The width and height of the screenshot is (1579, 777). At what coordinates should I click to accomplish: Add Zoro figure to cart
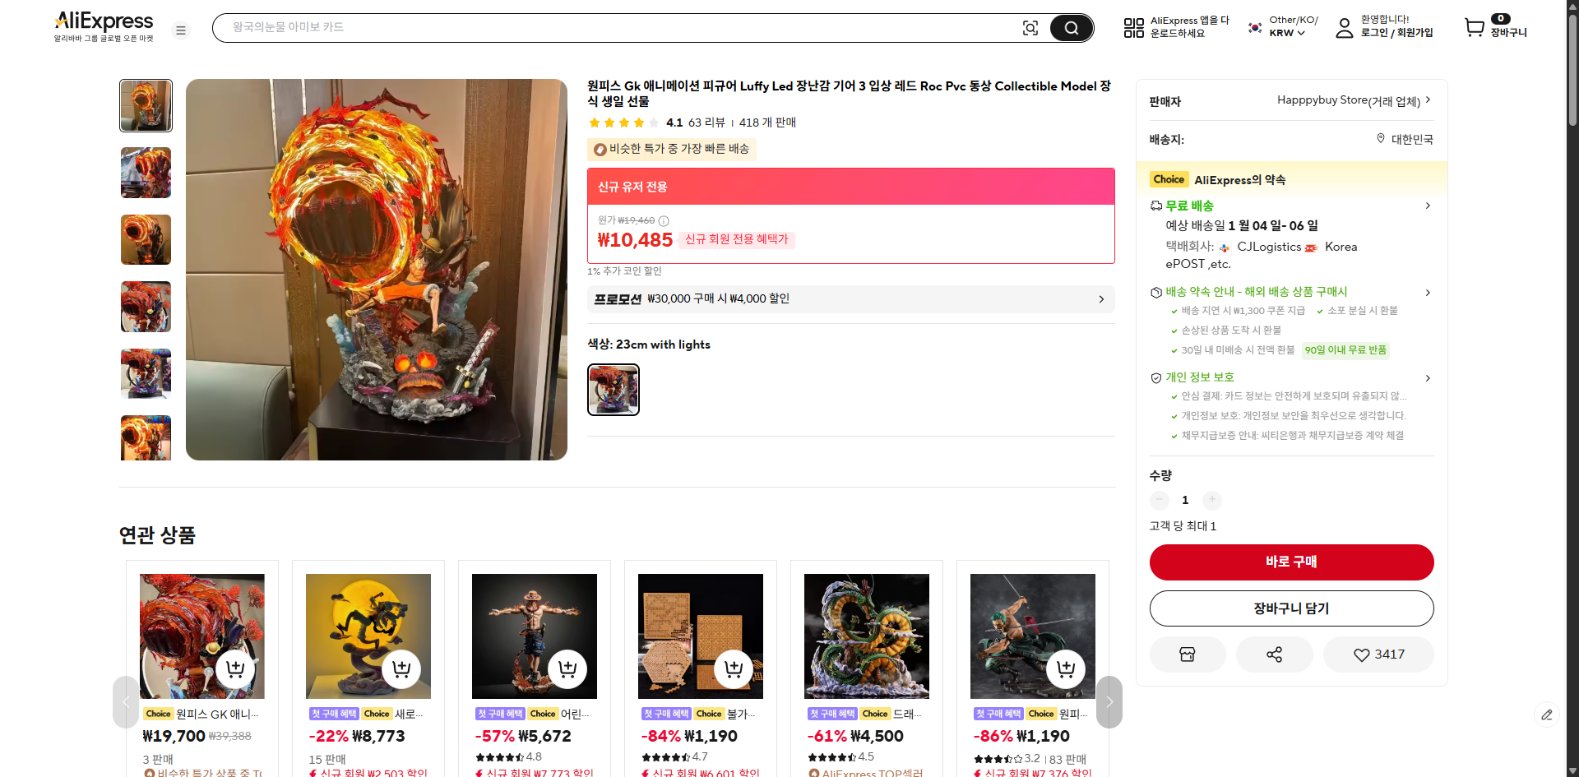[x=1066, y=669]
